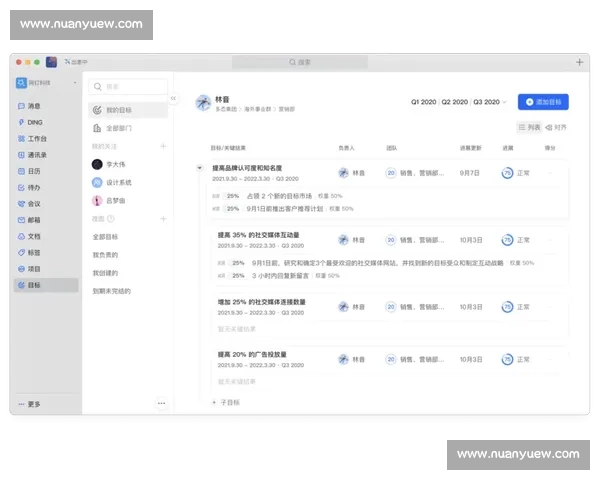The image size is (600, 480).
Task: Switch to 列表 list view
Action: tap(529, 127)
